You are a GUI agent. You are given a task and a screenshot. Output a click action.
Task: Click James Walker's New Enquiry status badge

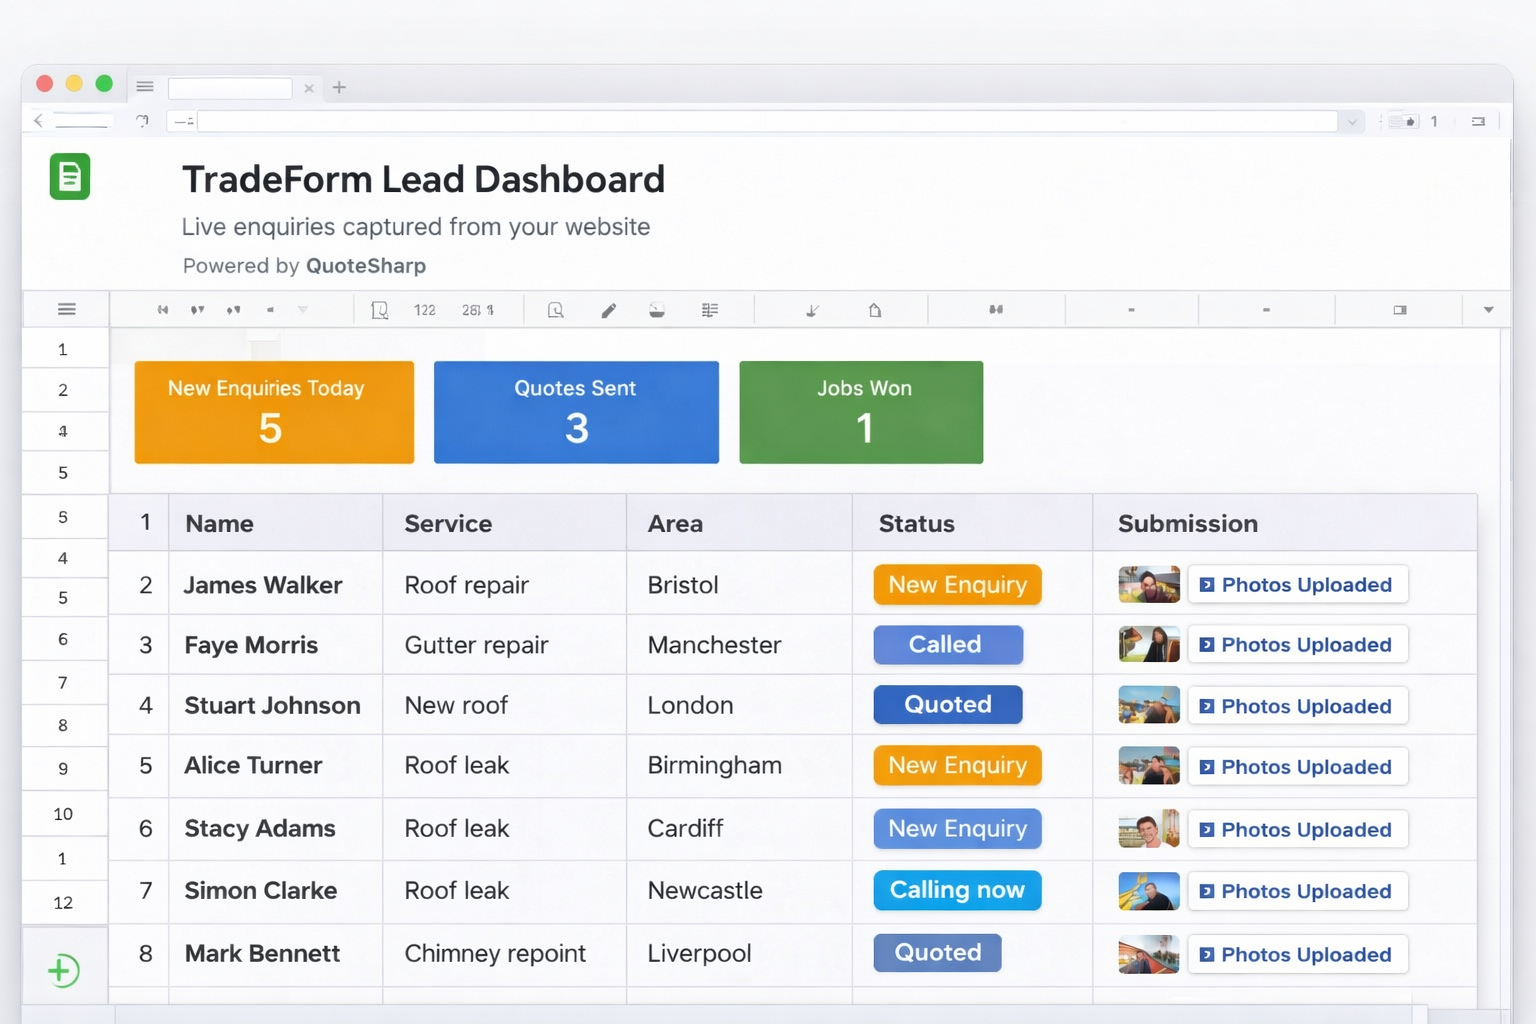[x=957, y=585]
